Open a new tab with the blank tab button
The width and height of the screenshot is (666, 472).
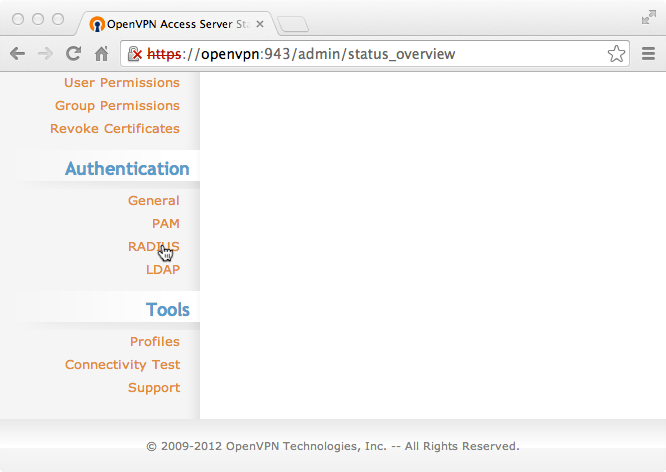coord(293,24)
